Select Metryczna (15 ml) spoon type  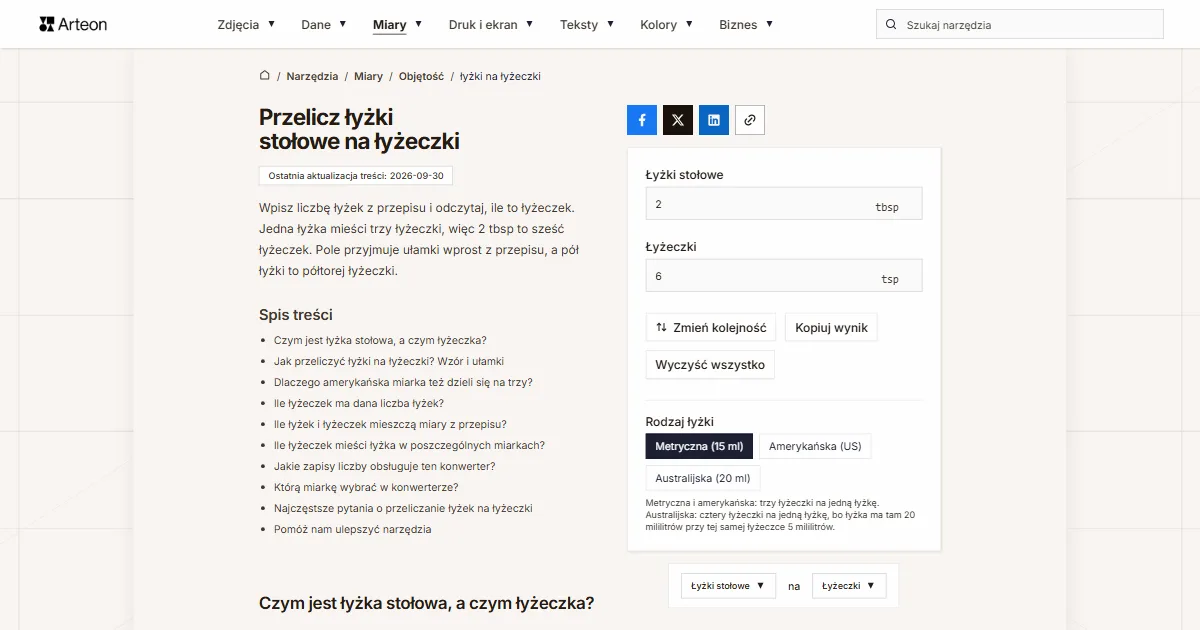699,446
